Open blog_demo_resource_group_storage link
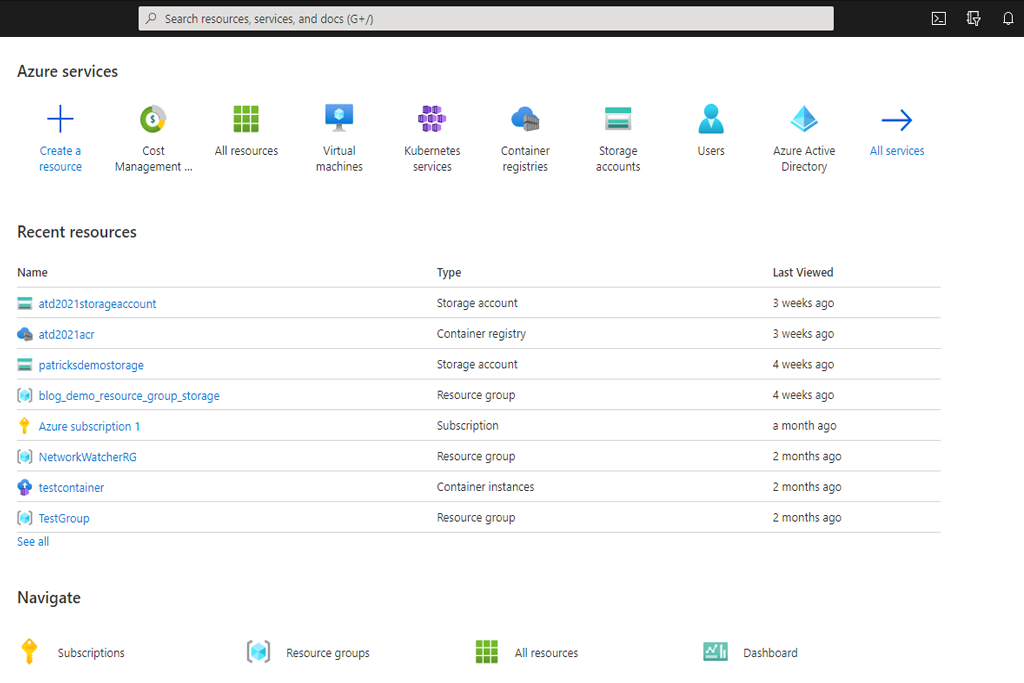 tap(129, 396)
